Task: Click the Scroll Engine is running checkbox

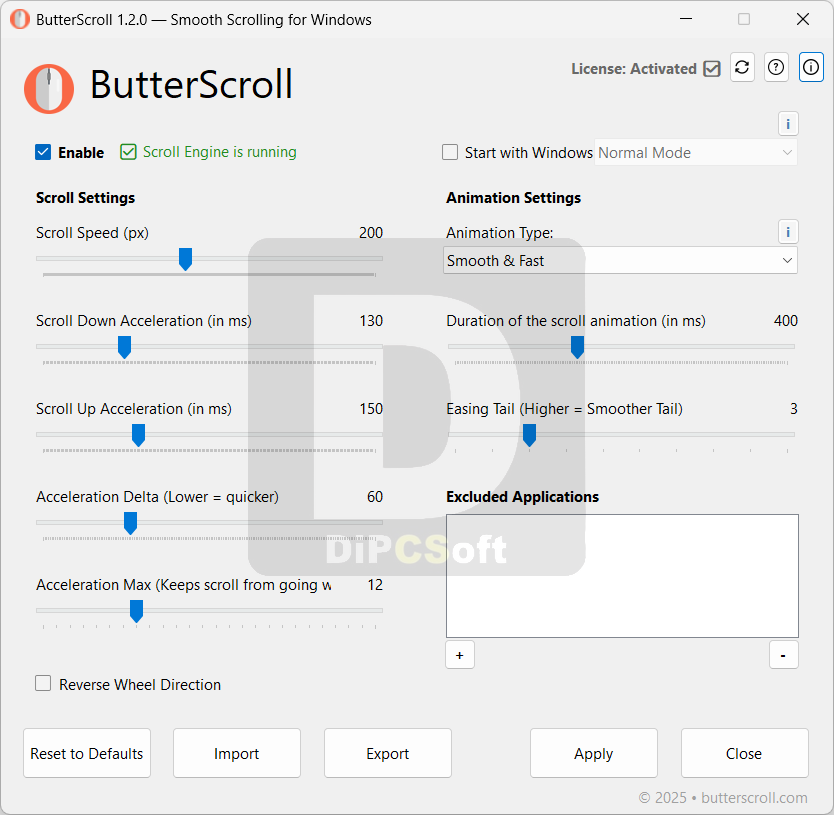Action: pos(128,152)
